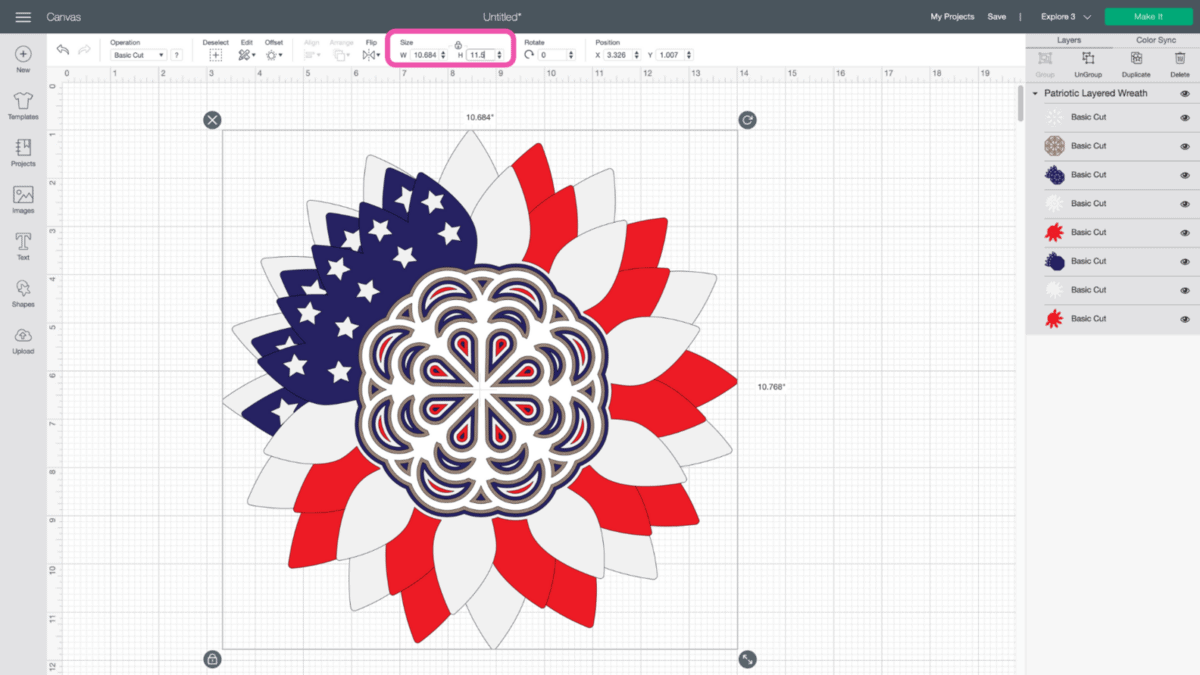Click the resize arrow handle on selection box
The image size is (1200, 675).
[747, 659]
